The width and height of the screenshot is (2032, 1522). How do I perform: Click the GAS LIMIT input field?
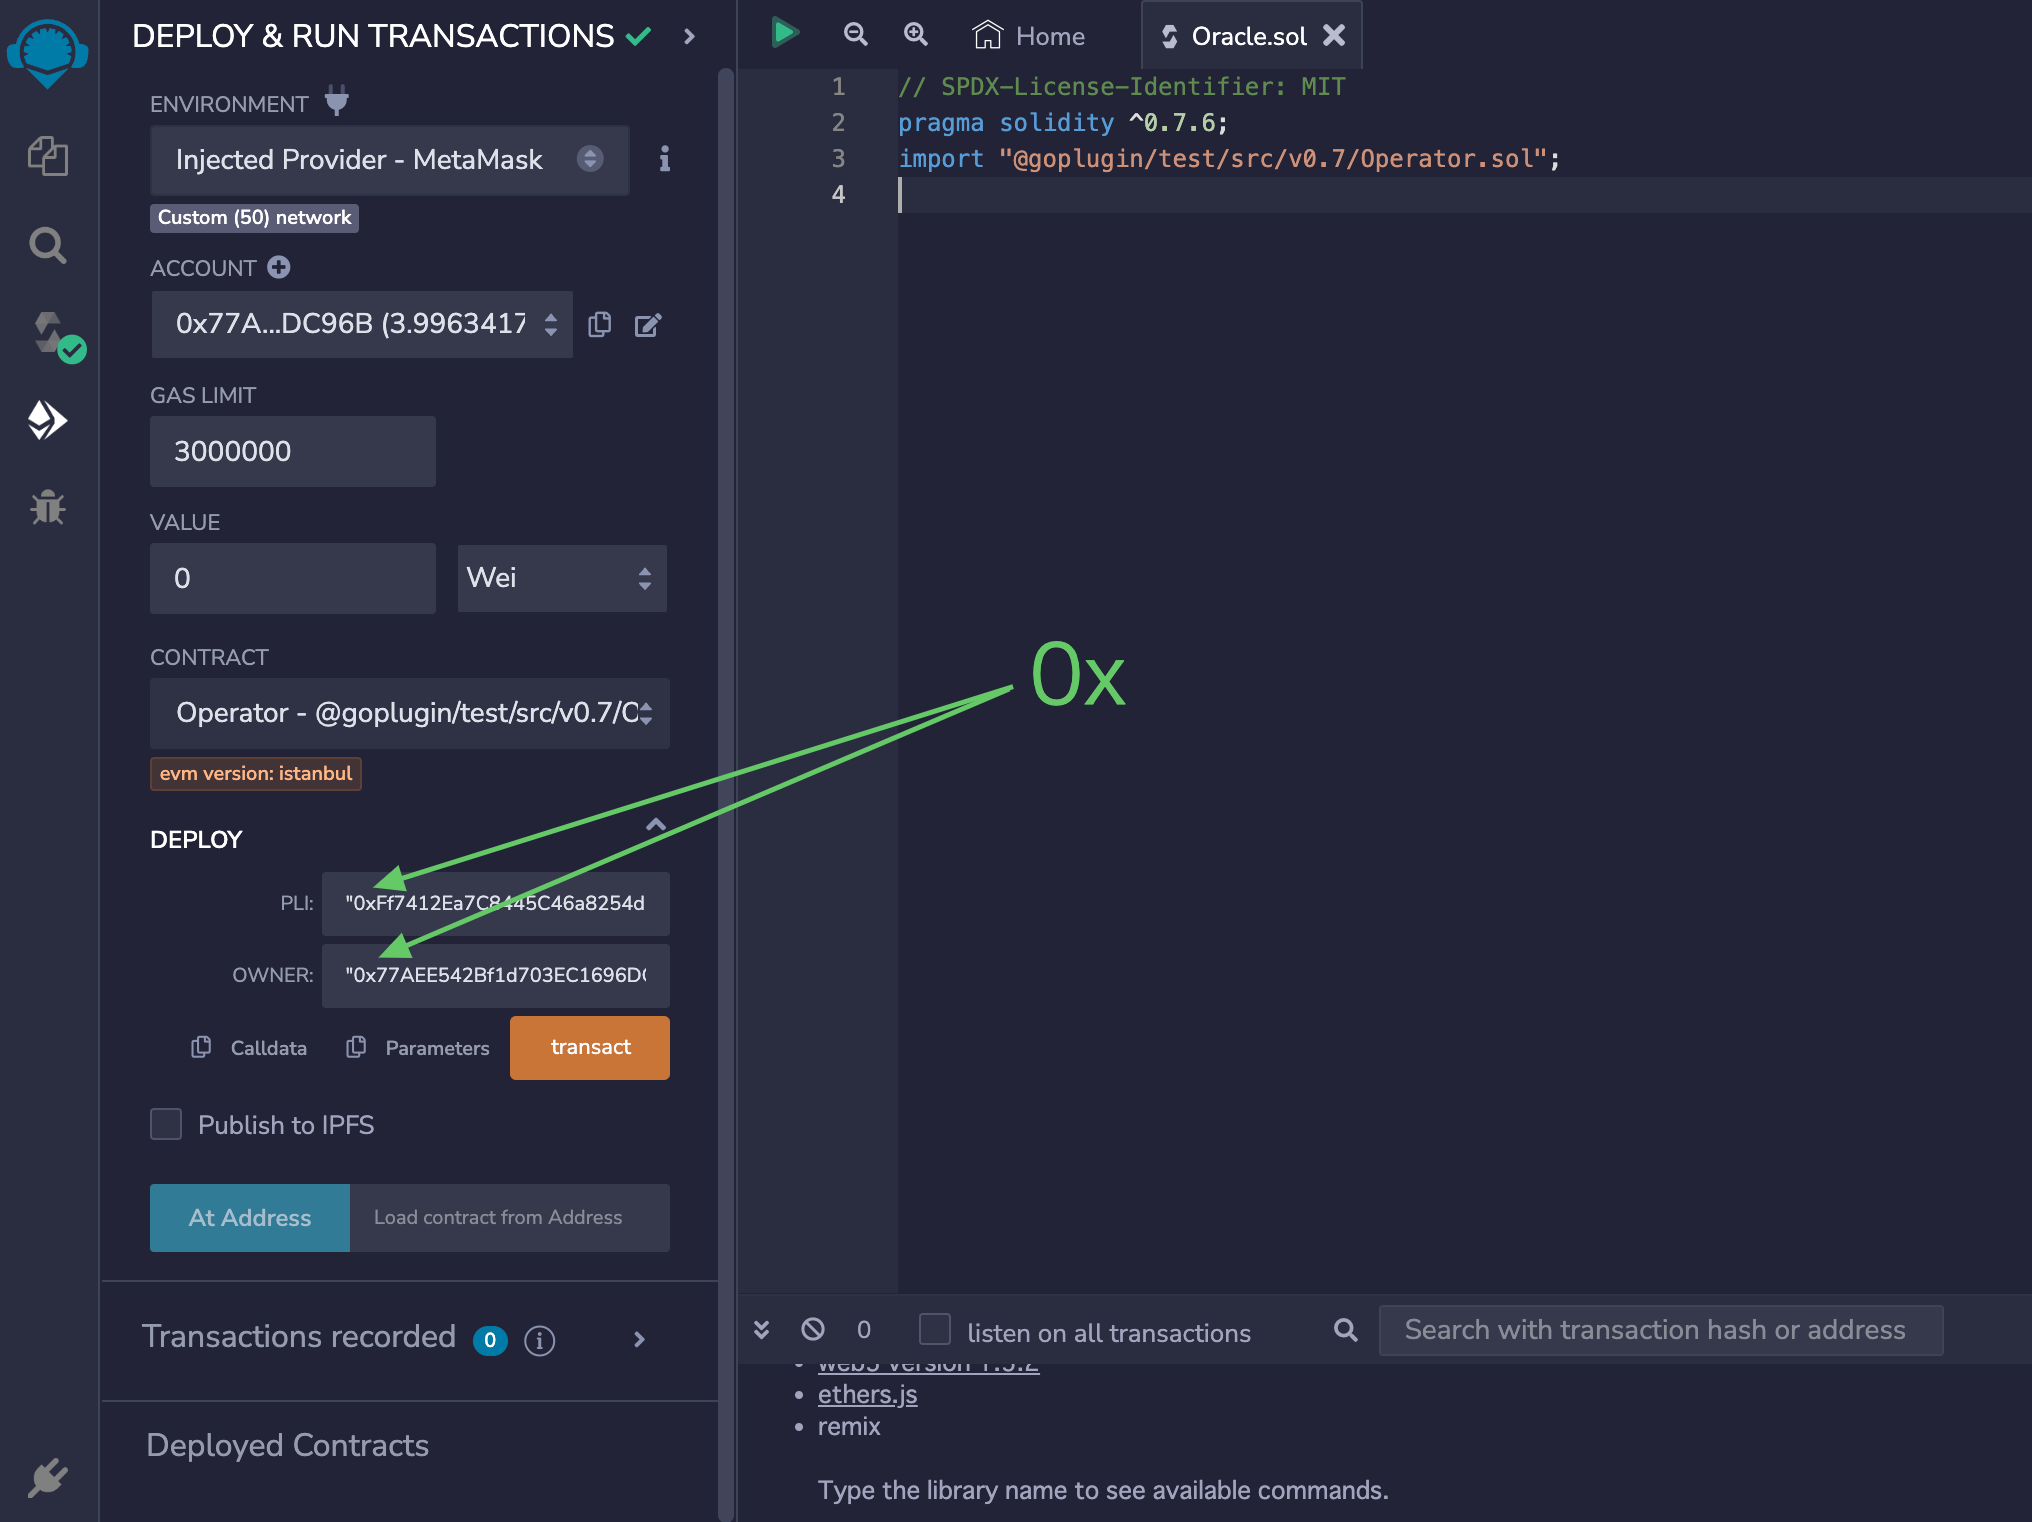[292, 451]
